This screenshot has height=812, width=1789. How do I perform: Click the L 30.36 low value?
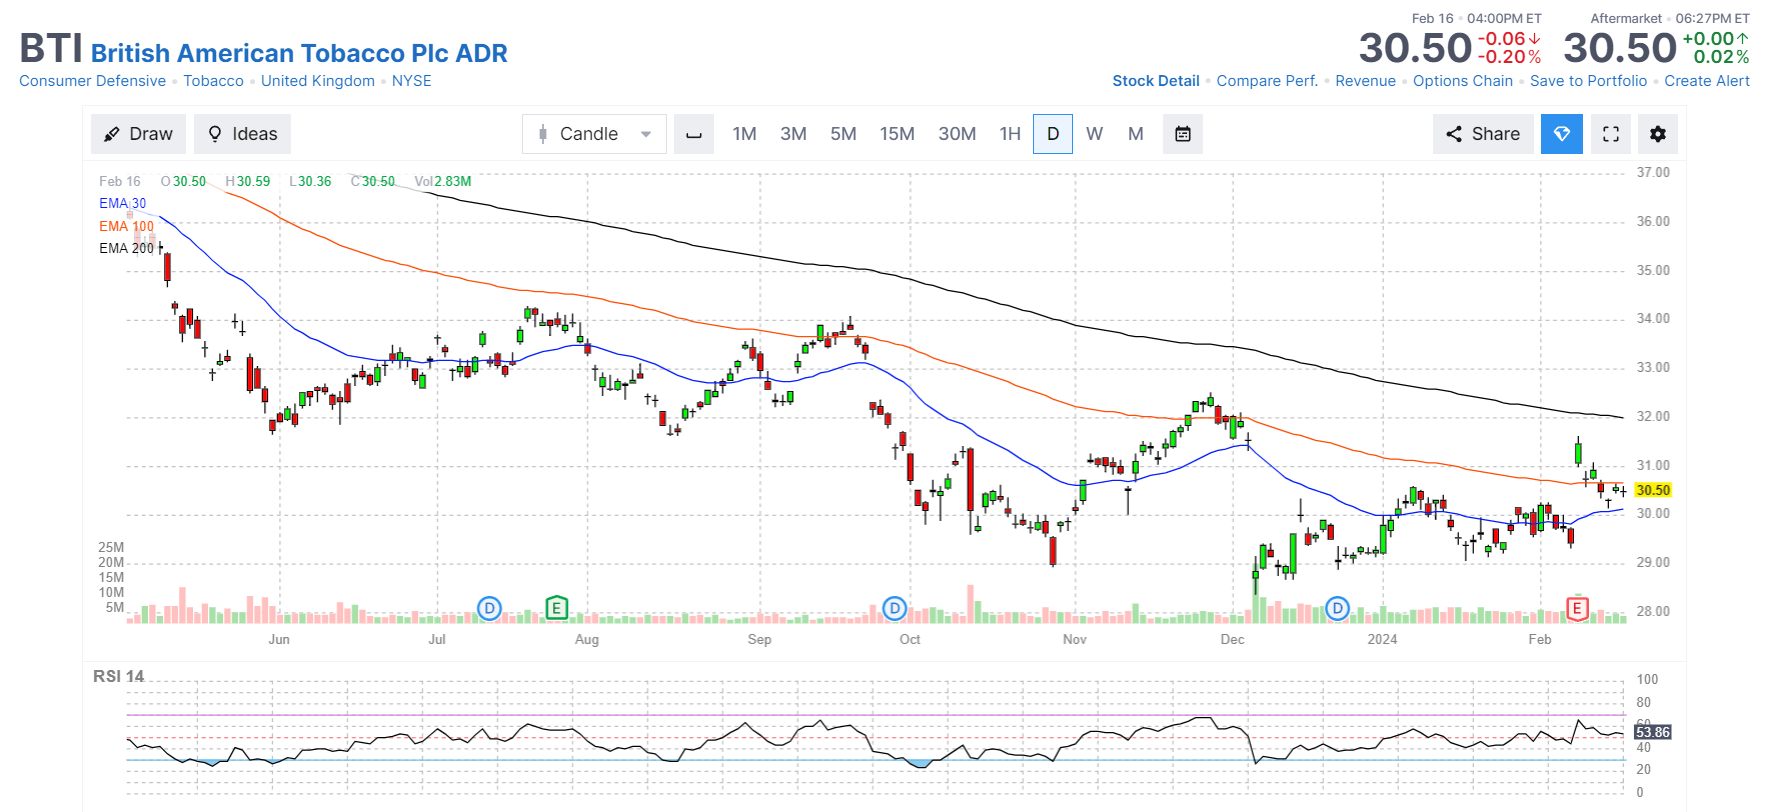[310, 181]
